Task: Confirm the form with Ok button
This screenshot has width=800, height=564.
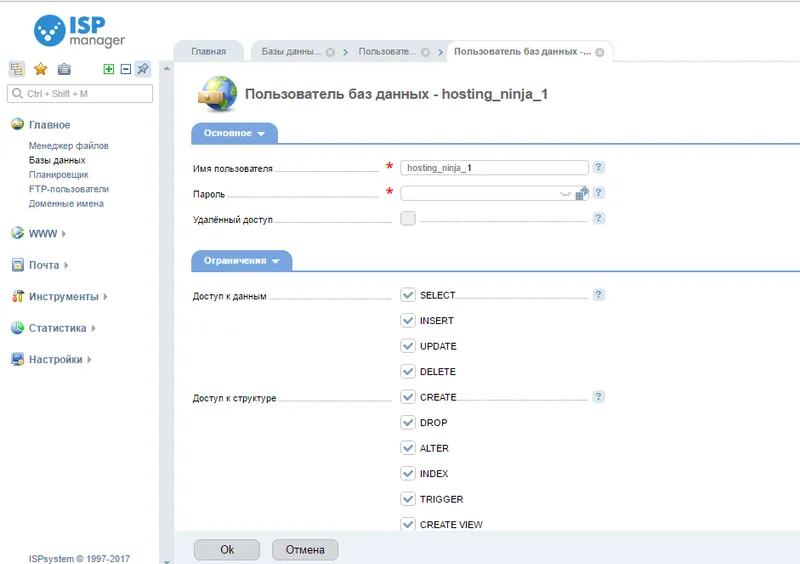Action: (x=227, y=550)
